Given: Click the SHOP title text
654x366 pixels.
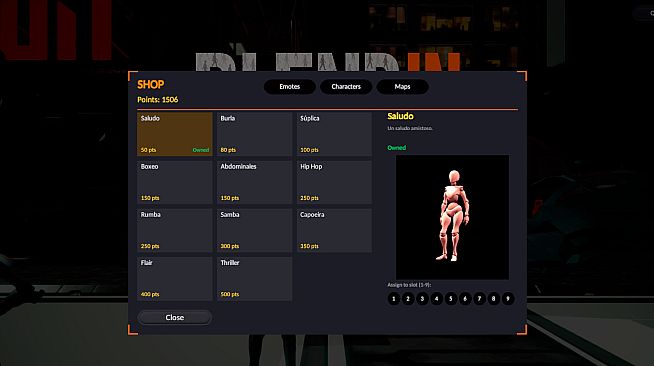Looking at the screenshot, I should pyautogui.click(x=151, y=85).
